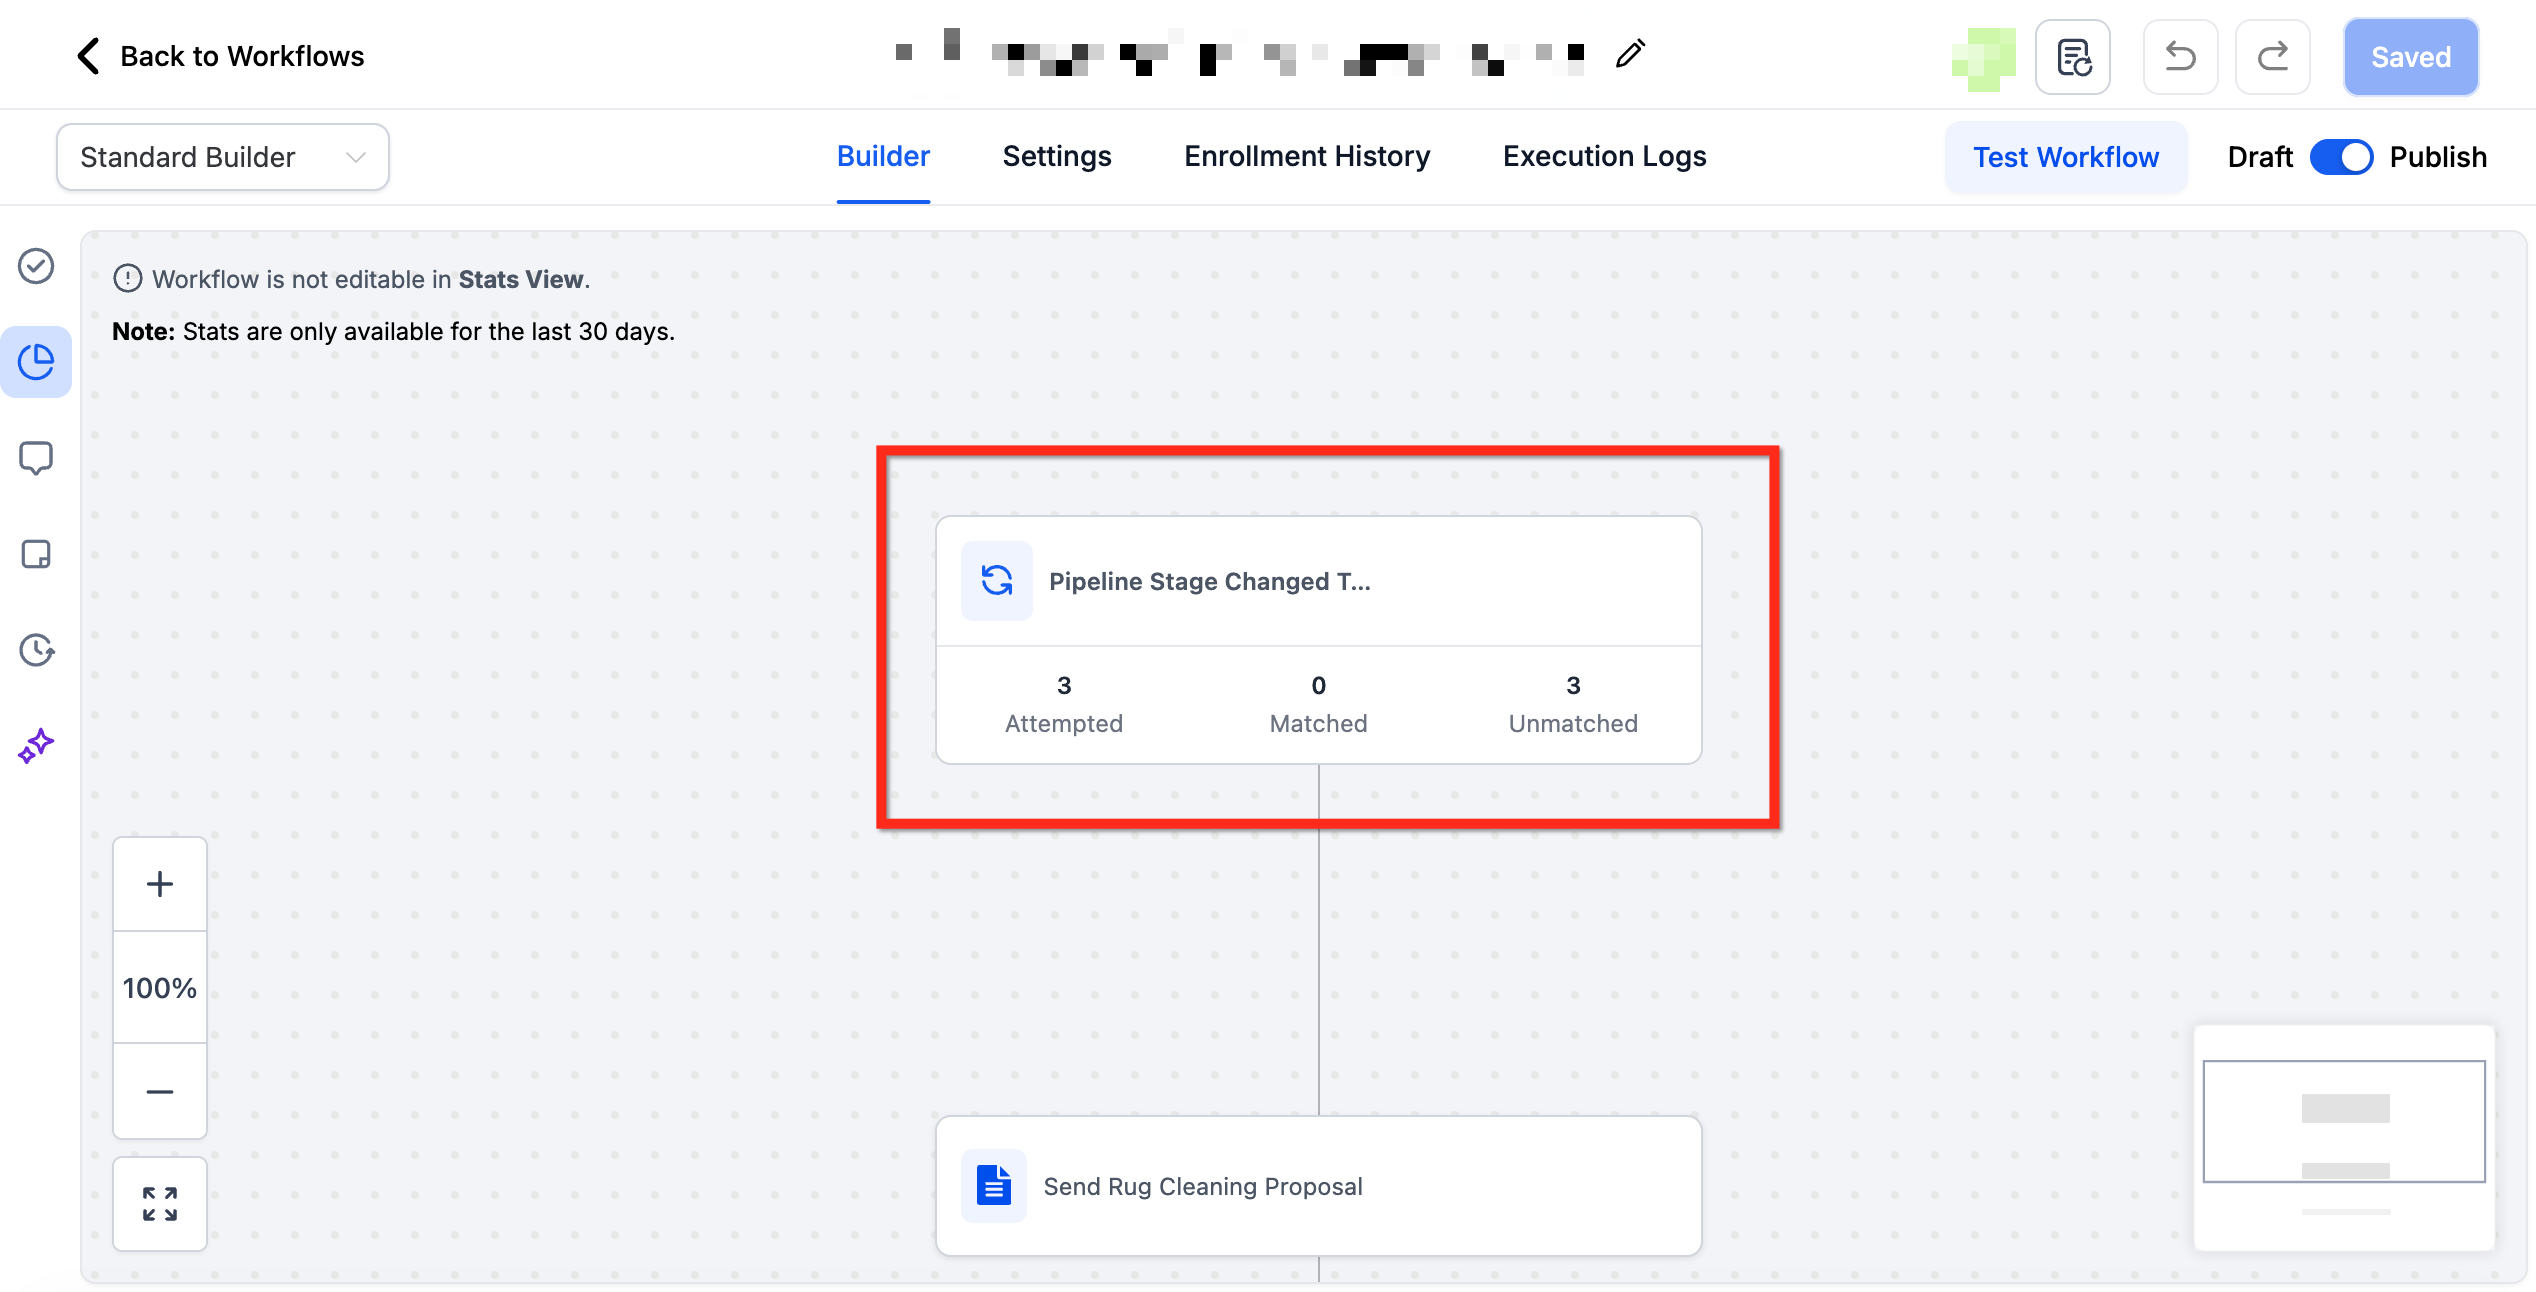Switch to the Settings tab
The image size is (2536, 1292).
[x=1056, y=157]
